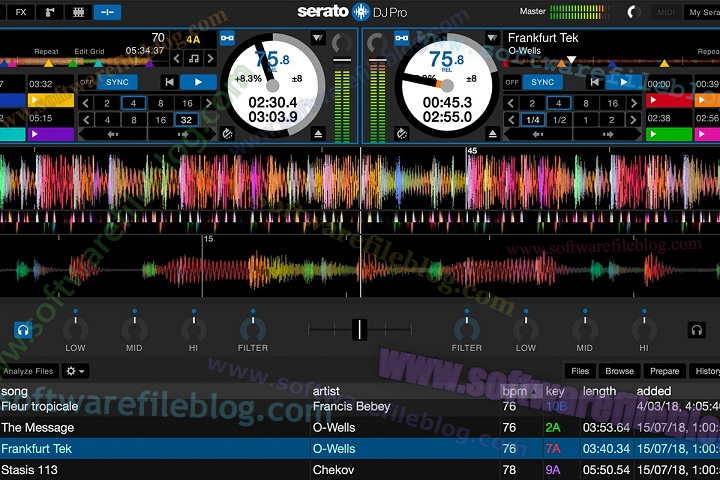The height and width of the screenshot is (480, 720).
Task: Click the Serato round waveform logo
Action: click(x=361, y=12)
